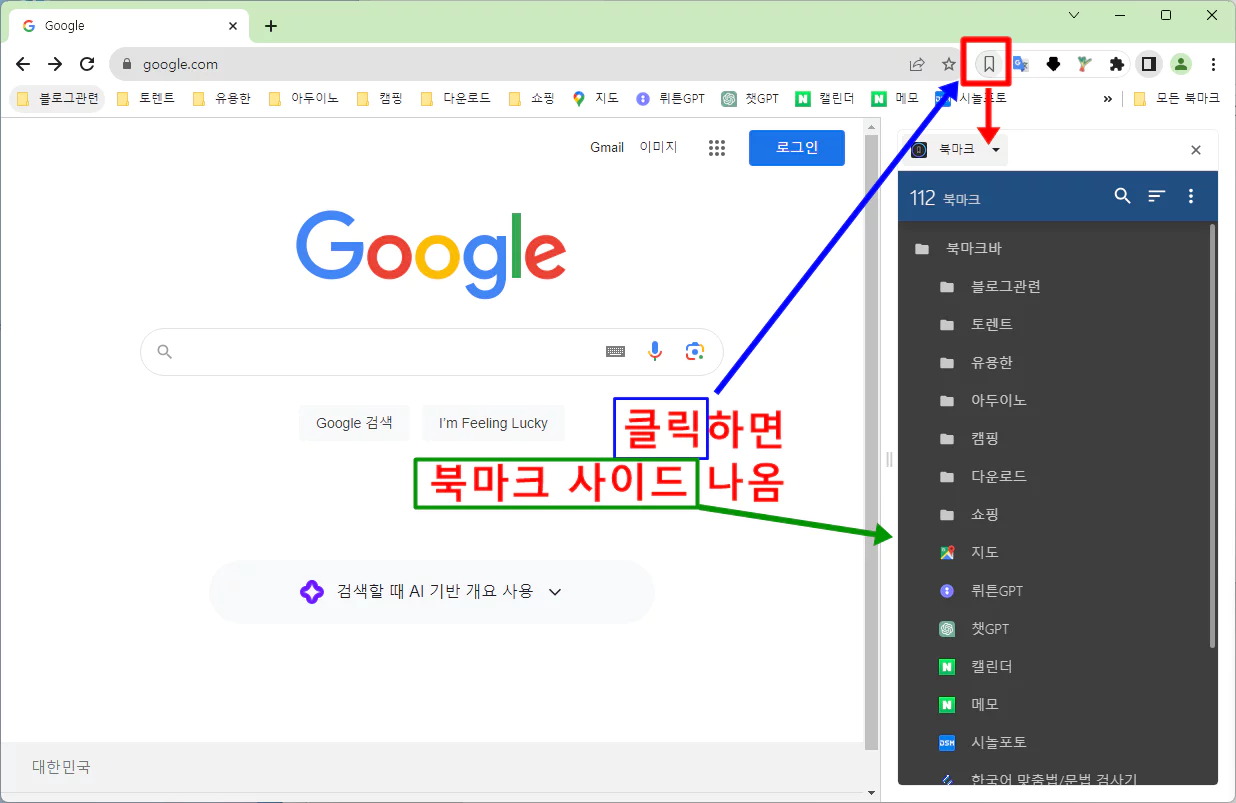
Task: Open 블로그관련 folder on the bookmarks bar
Action: 58,99
